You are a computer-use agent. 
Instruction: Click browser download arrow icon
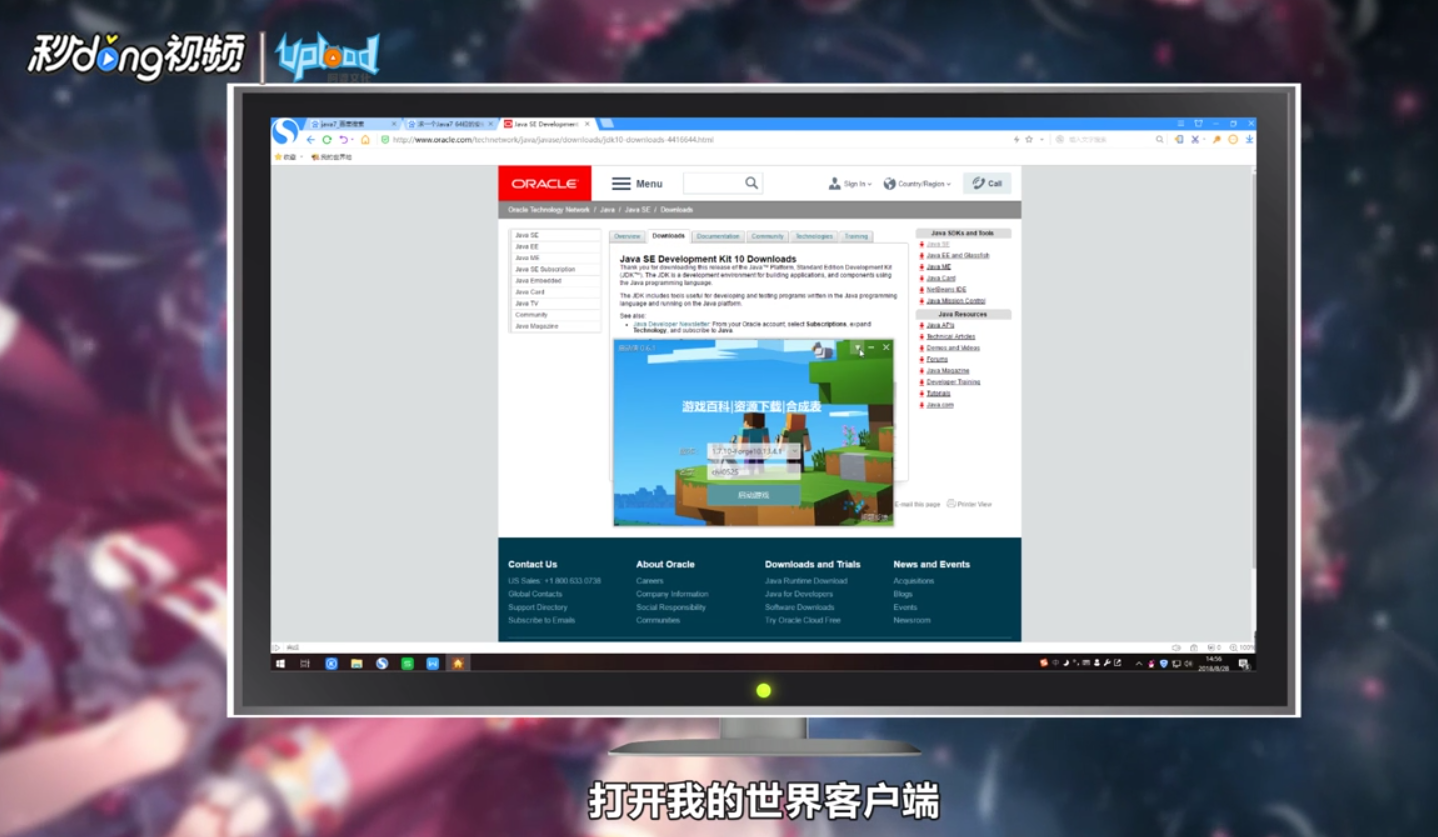pyautogui.click(x=1249, y=140)
